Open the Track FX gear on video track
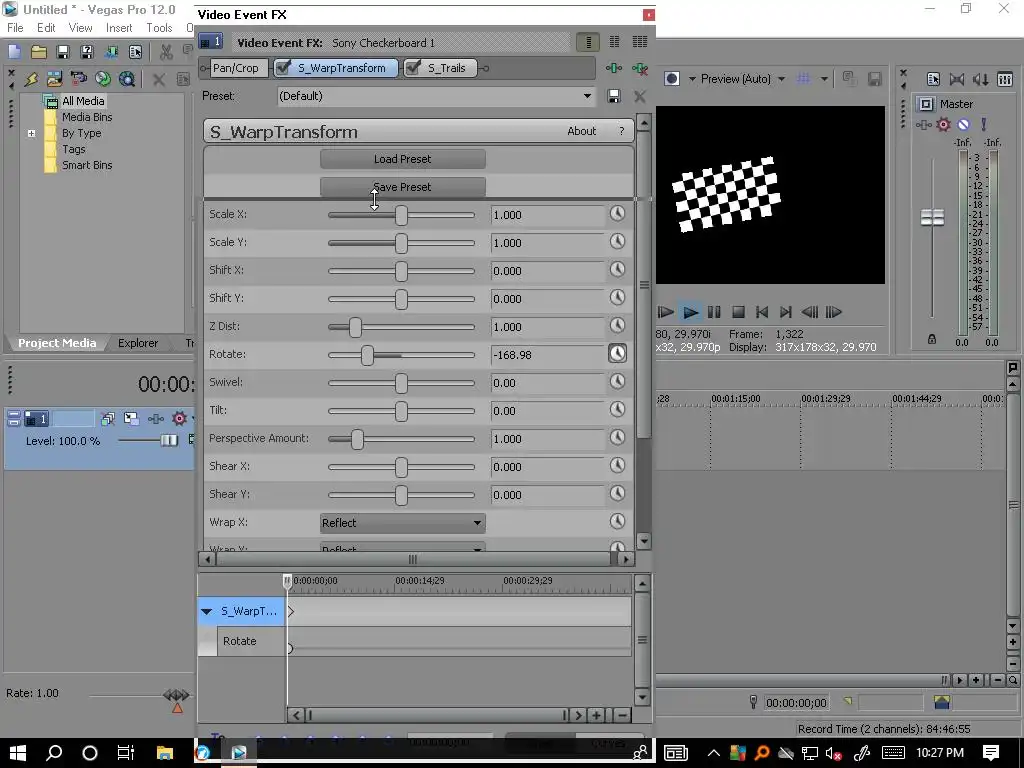Screen dimensions: 1024x768 tap(180, 418)
